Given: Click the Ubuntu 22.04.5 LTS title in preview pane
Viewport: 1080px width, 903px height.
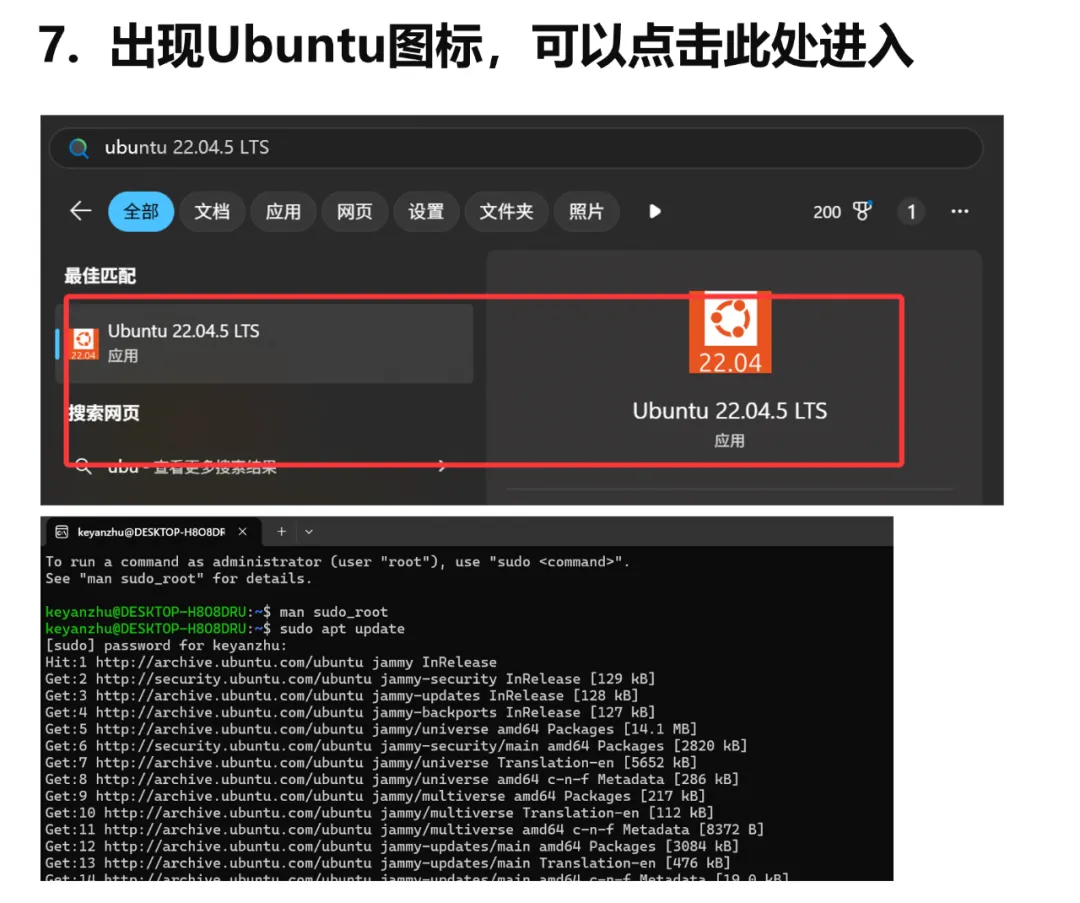Looking at the screenshot, I should click(730, 411).
